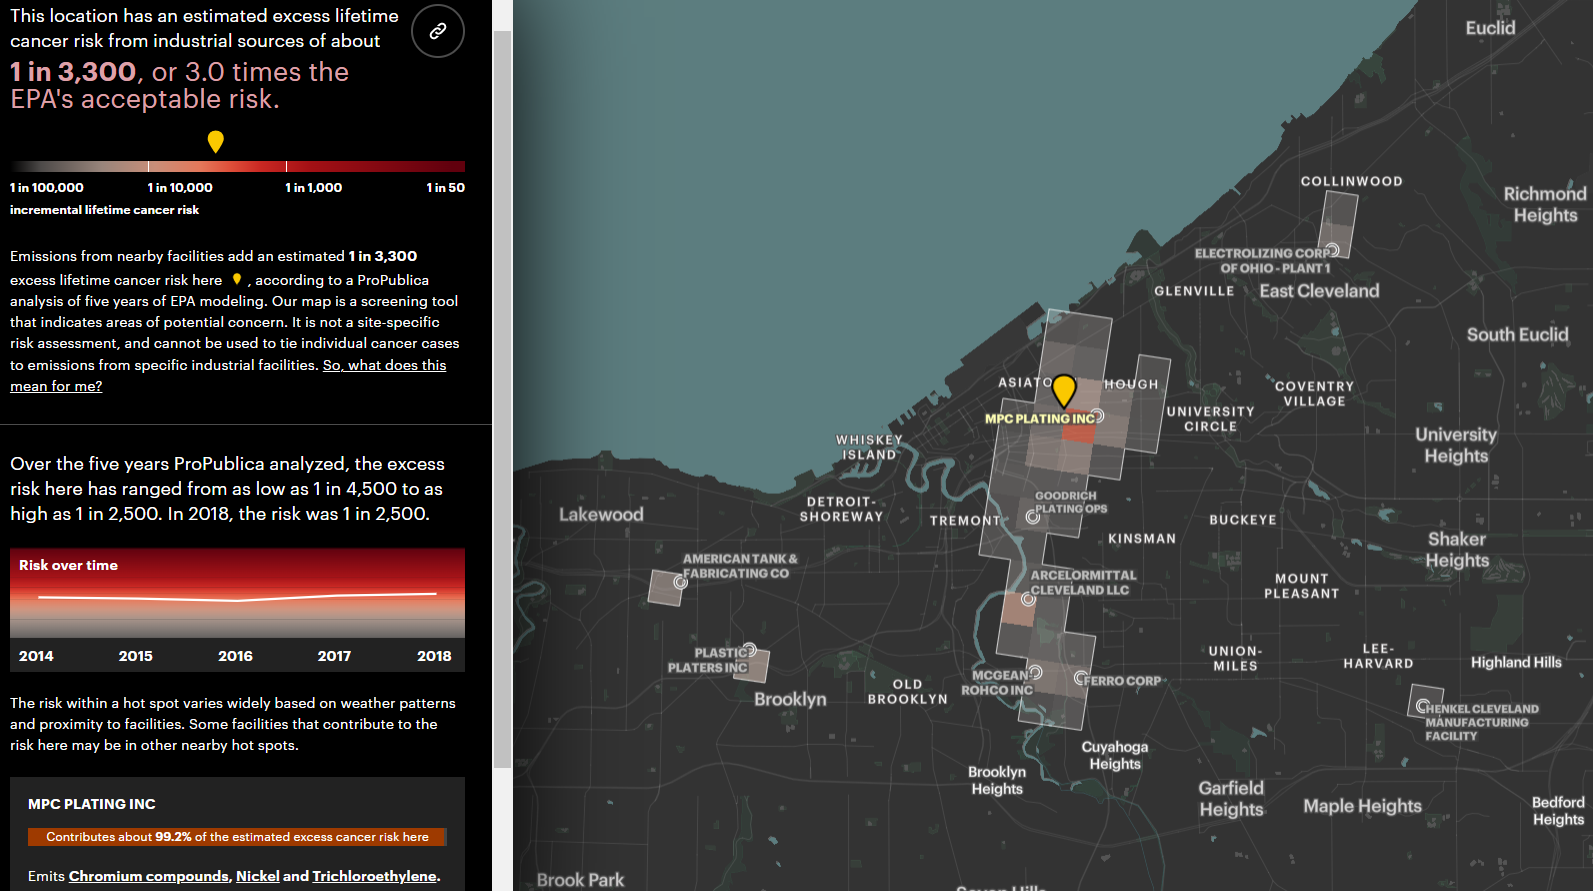Click the East Cleveland map label
The width and height of the screenshot is (1593, 891).
1319,291
